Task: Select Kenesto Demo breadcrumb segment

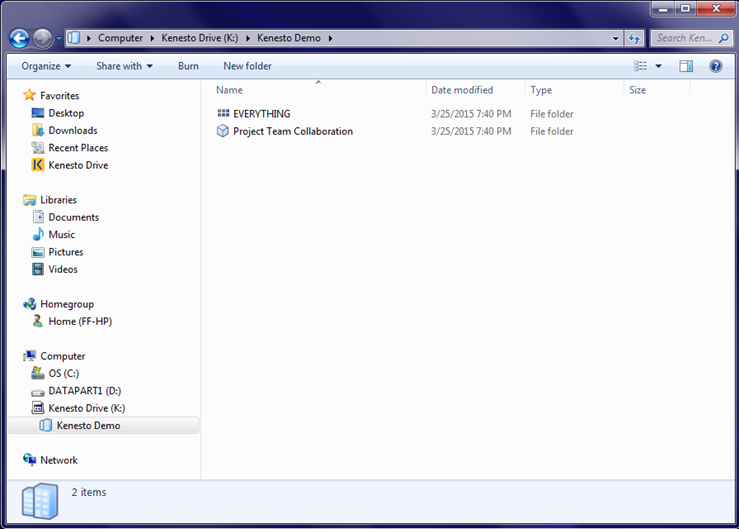Action: [288, 38]
